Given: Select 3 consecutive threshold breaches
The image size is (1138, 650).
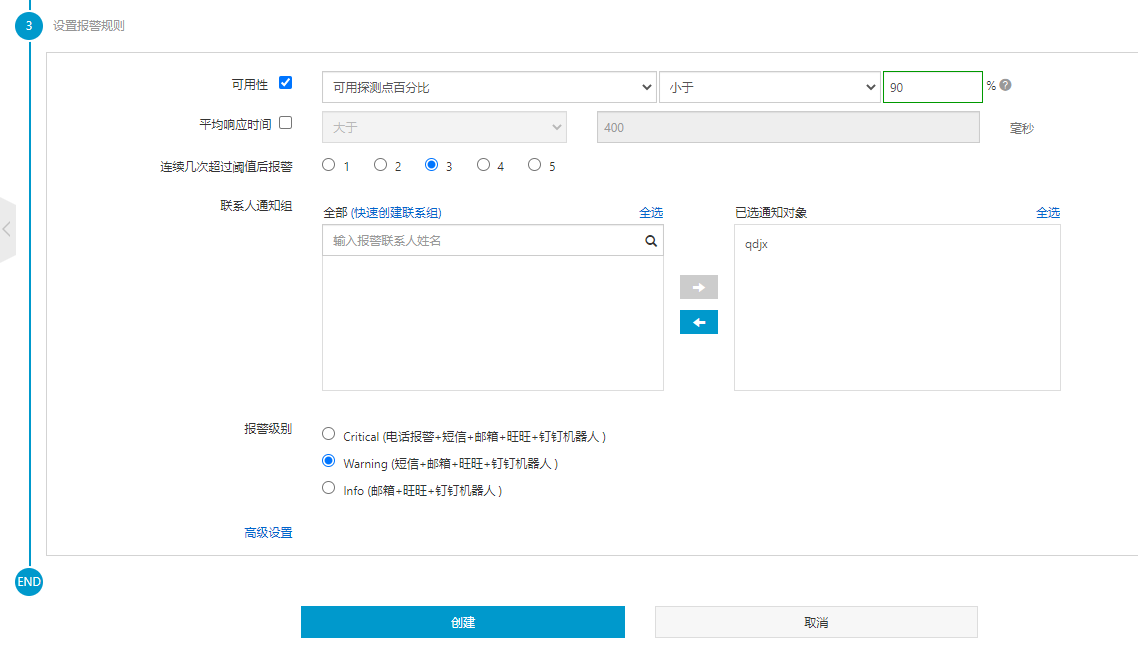Looking at the screenshot, I should (x=432, y=165).
